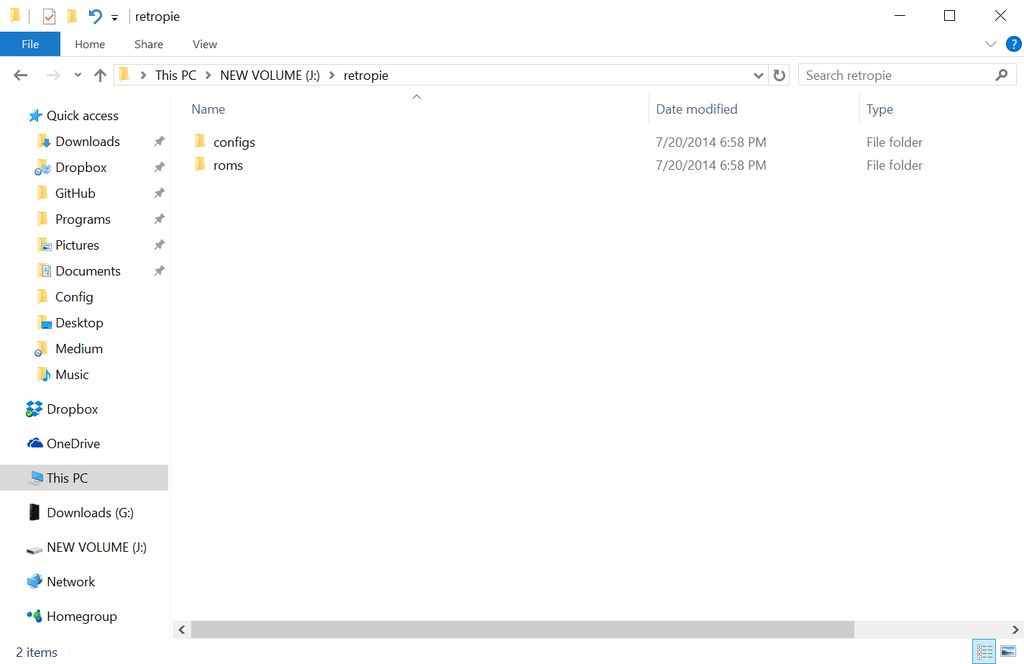Viewport: 1024px width, 664px height.
Task: Open the Downloads (G:) drive
Action: (90, 513)
